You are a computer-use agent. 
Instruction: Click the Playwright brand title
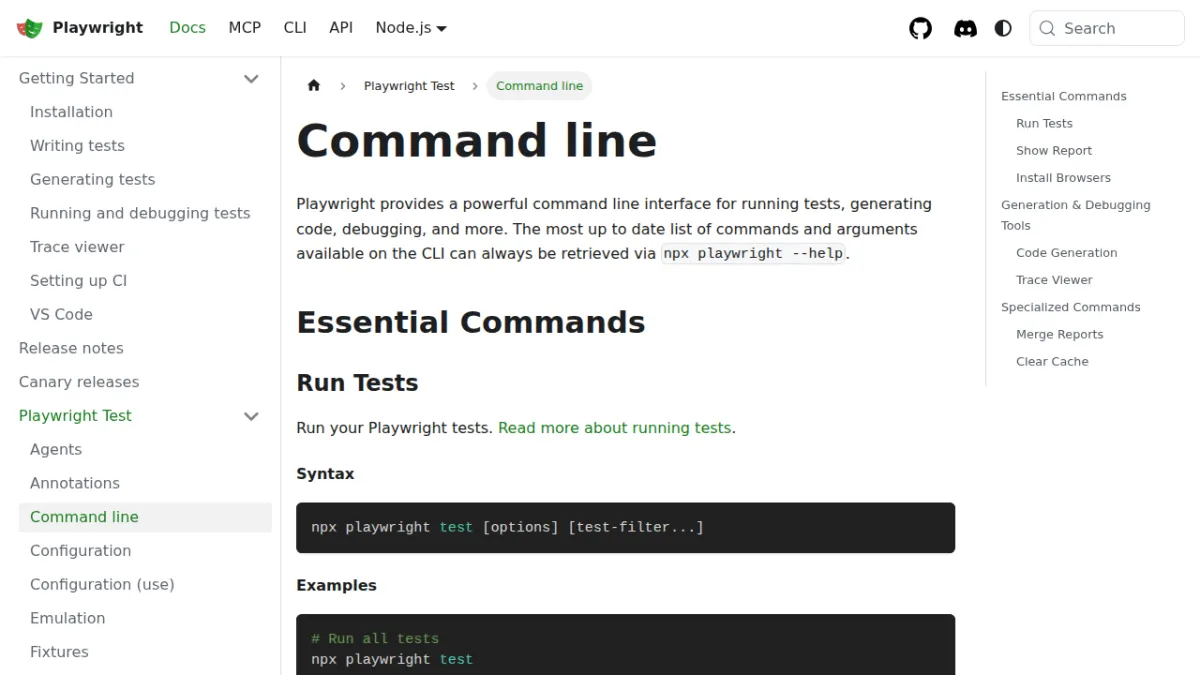(98, 28)
